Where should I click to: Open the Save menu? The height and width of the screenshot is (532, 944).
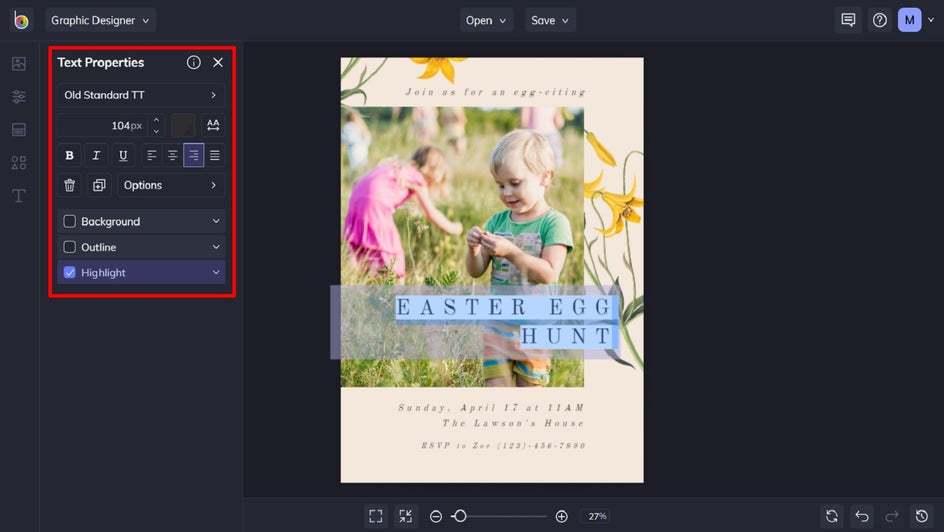[x=550, y=20]
